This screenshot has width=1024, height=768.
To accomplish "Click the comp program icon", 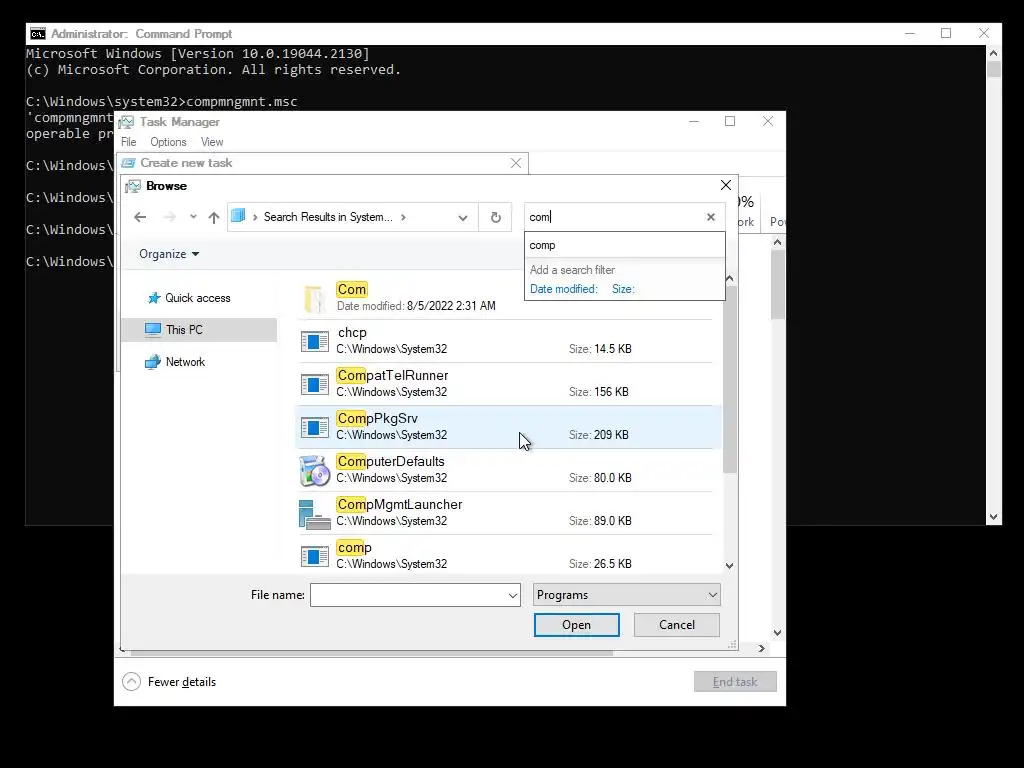I will [314, 556].
